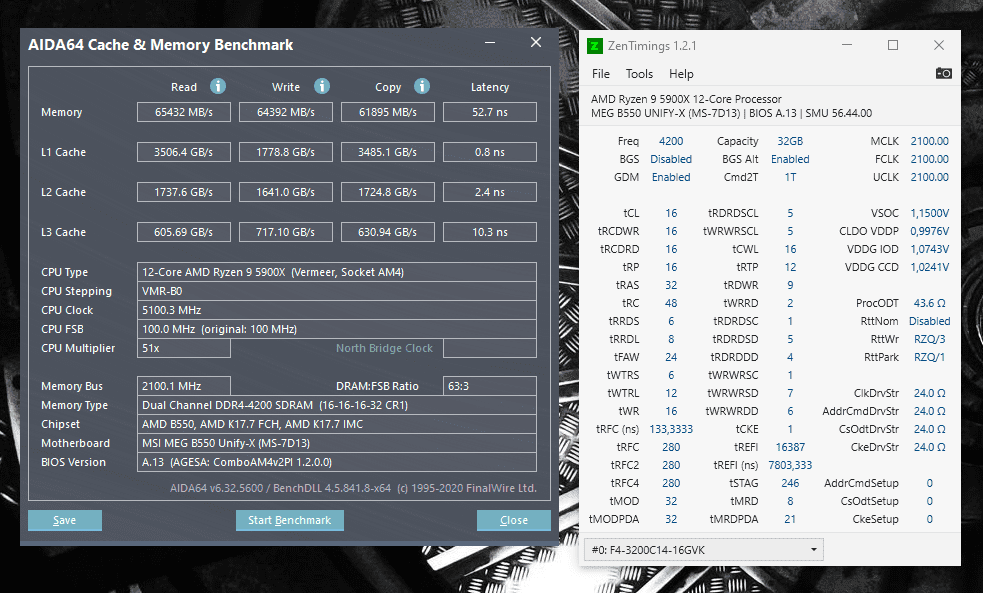Click L3 Cache Write value 717.10 GB/s
The height and width of the screenshot is (593, 983).
pyautogui.click(x=286, y=233)
